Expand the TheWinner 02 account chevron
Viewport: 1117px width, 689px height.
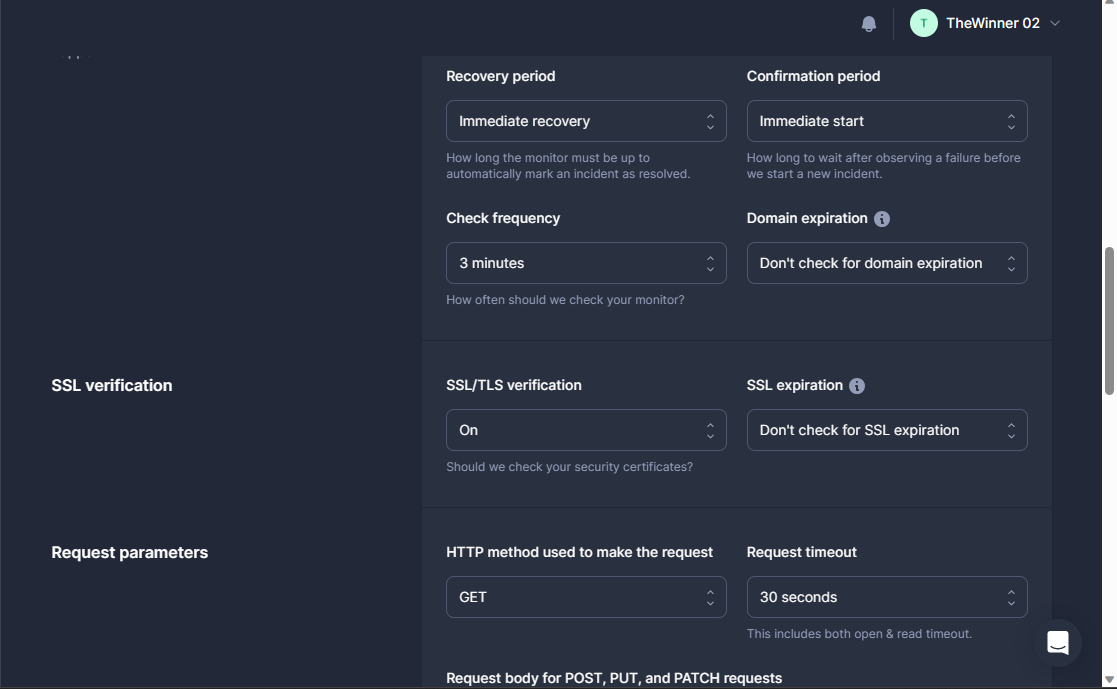pos(1055,24)
